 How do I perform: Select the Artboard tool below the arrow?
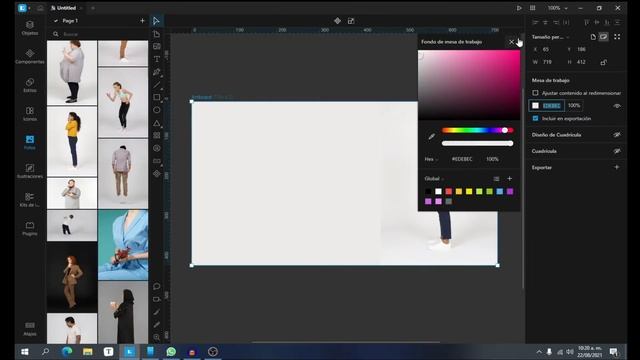coord(157,34)
